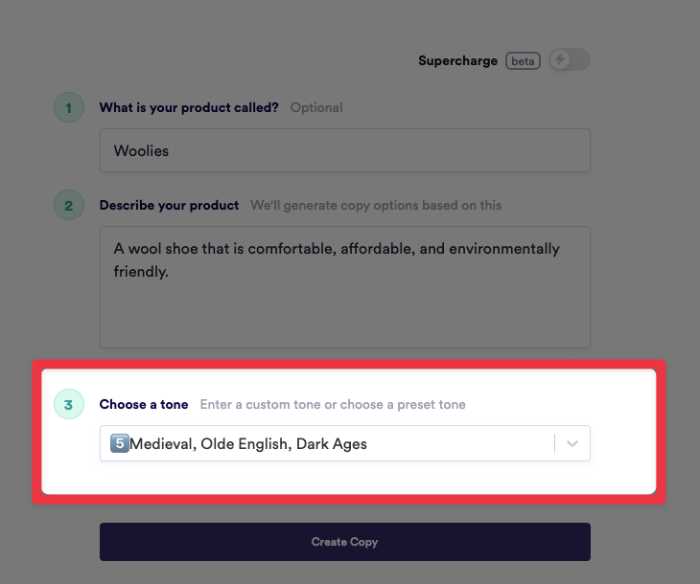Click the Create Copy button
This screenshot has height=584, width=700.
pos(345,542)
